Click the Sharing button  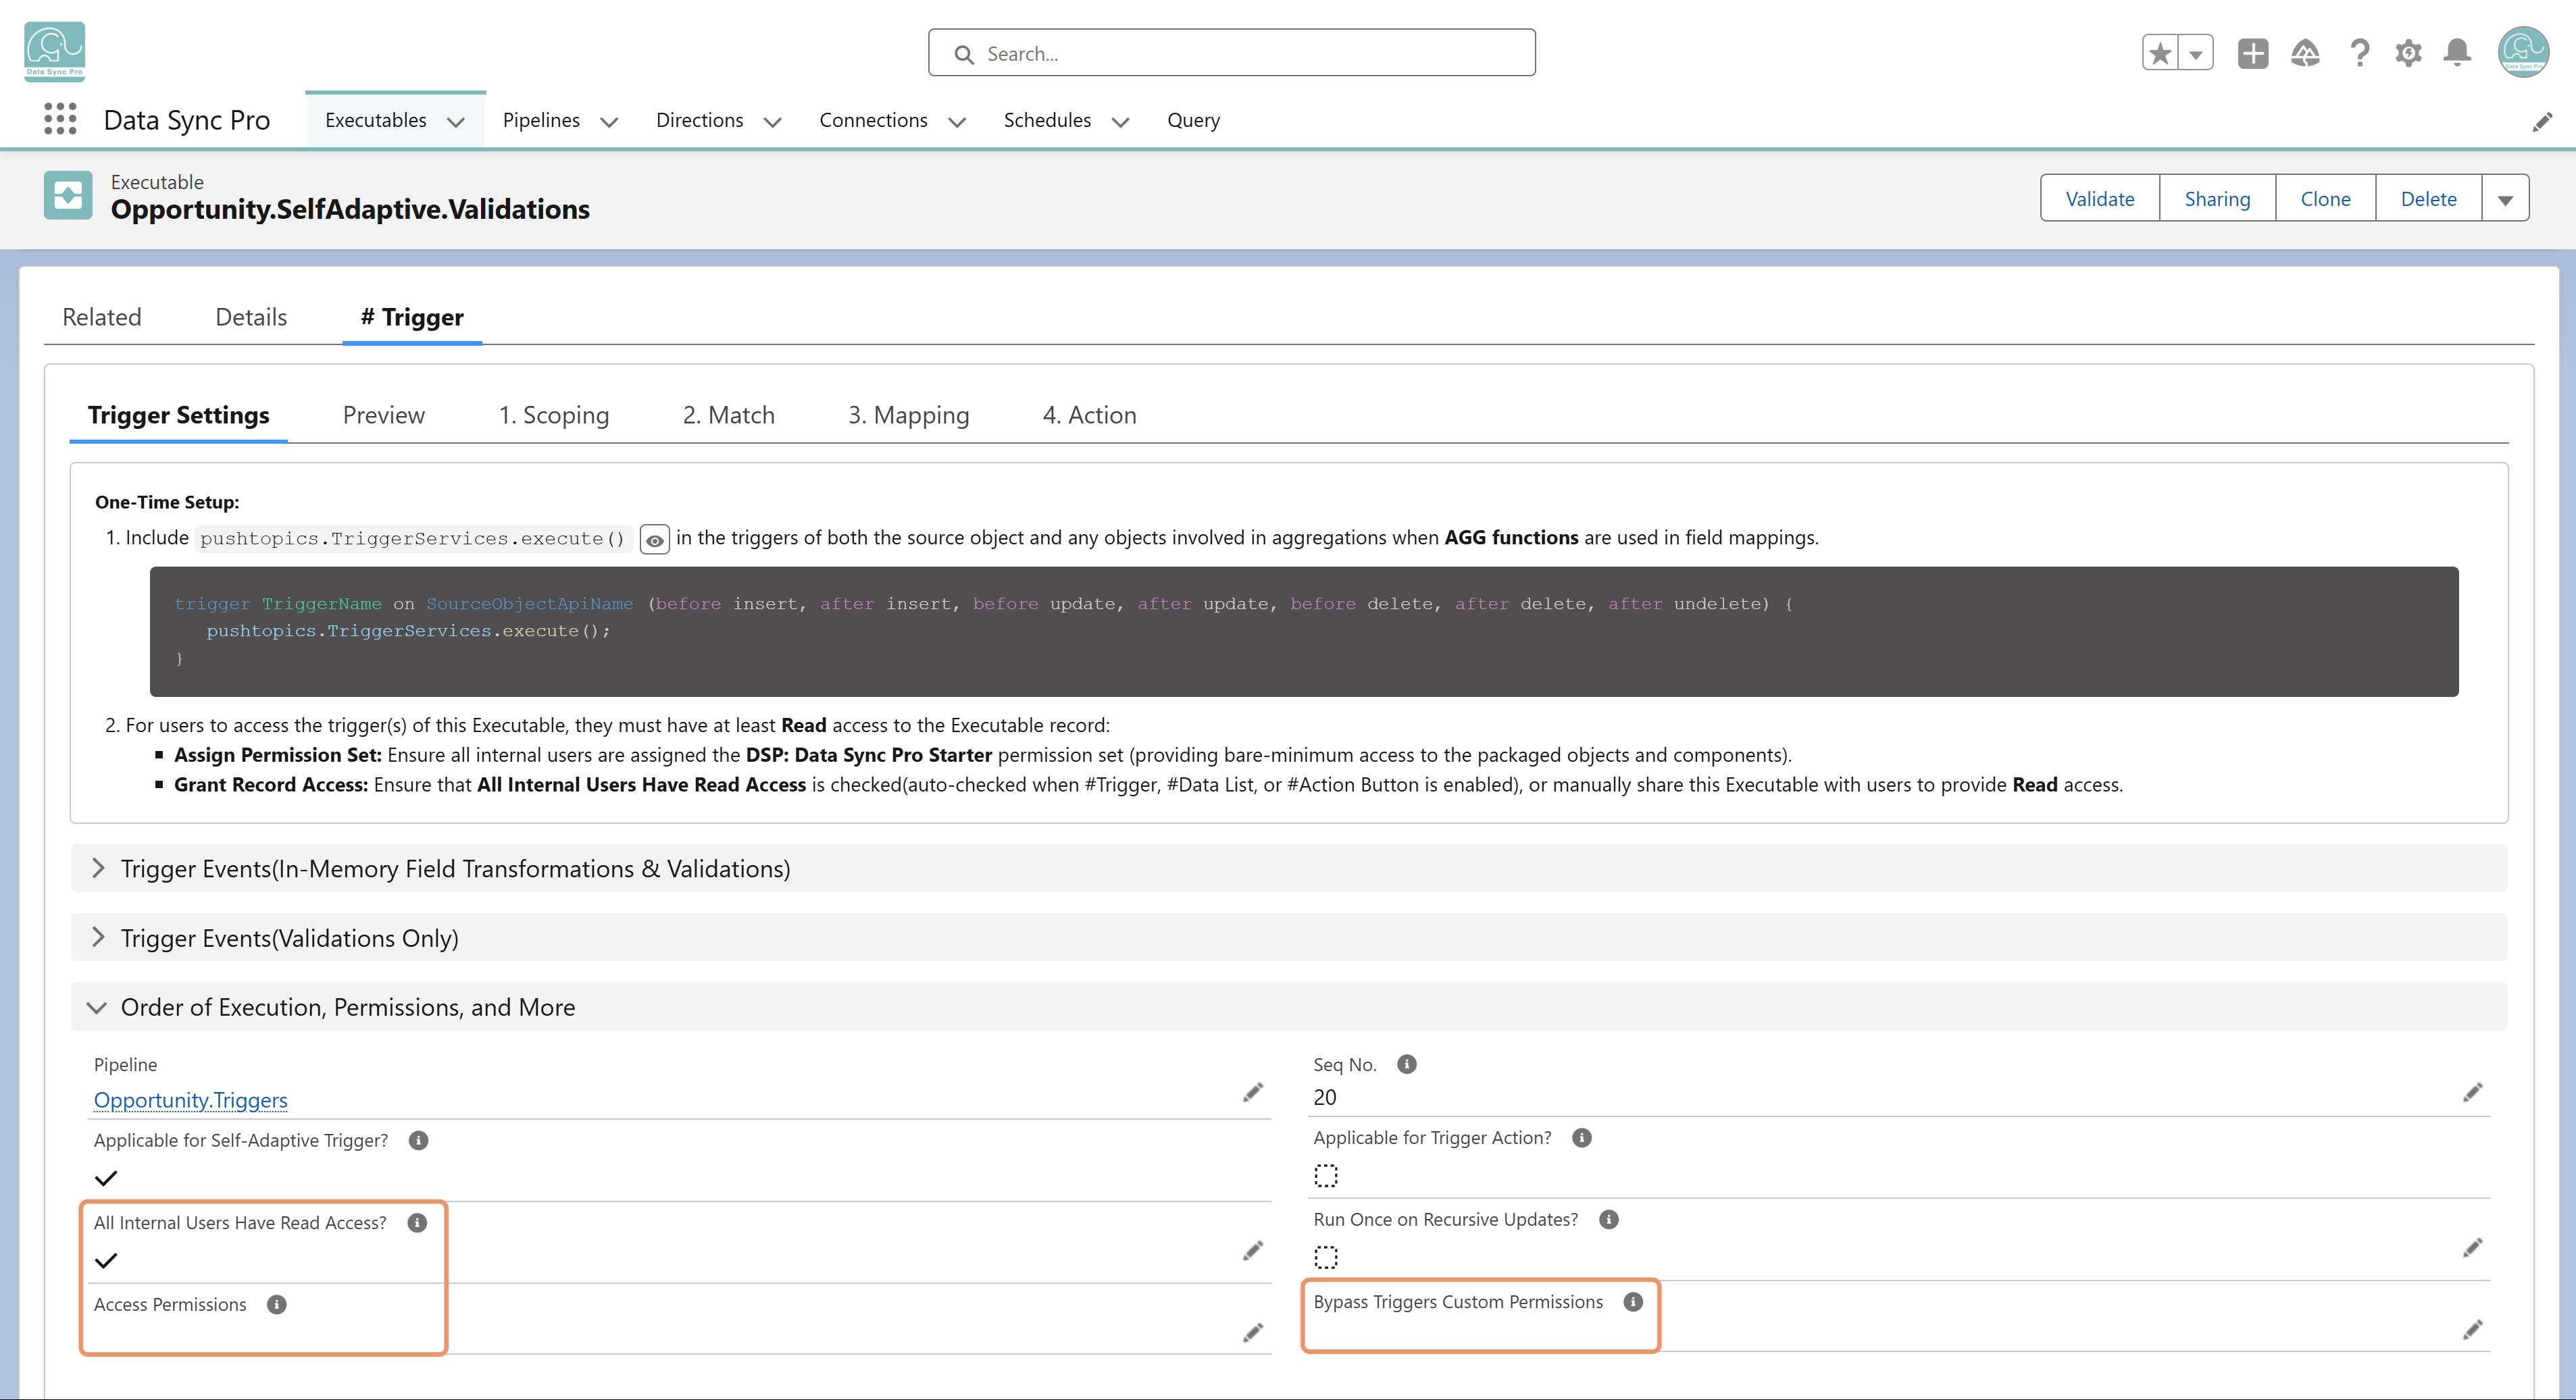2217,198
